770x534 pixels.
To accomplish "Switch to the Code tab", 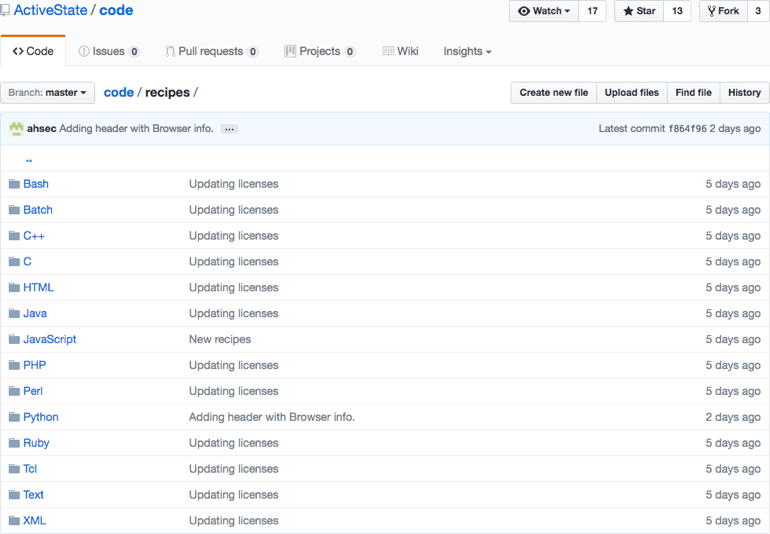I will tap(33, 51).
